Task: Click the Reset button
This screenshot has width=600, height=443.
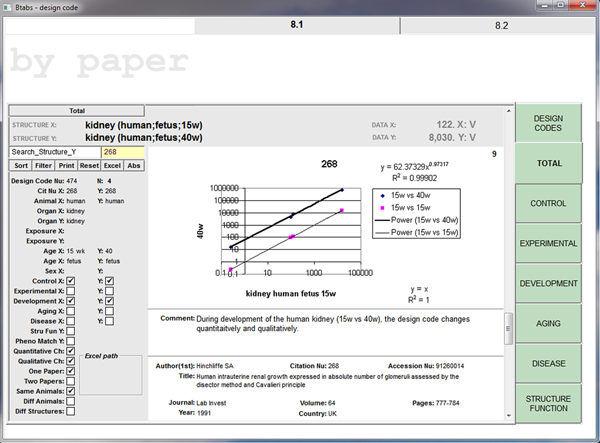Action: coord(89,166)
